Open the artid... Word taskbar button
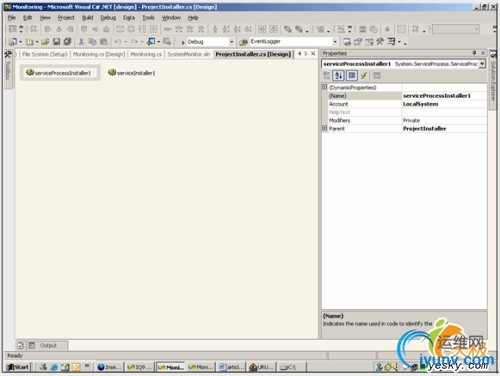Screen dimensions: 500x376 pyautogui.click(x=231, y=367)
